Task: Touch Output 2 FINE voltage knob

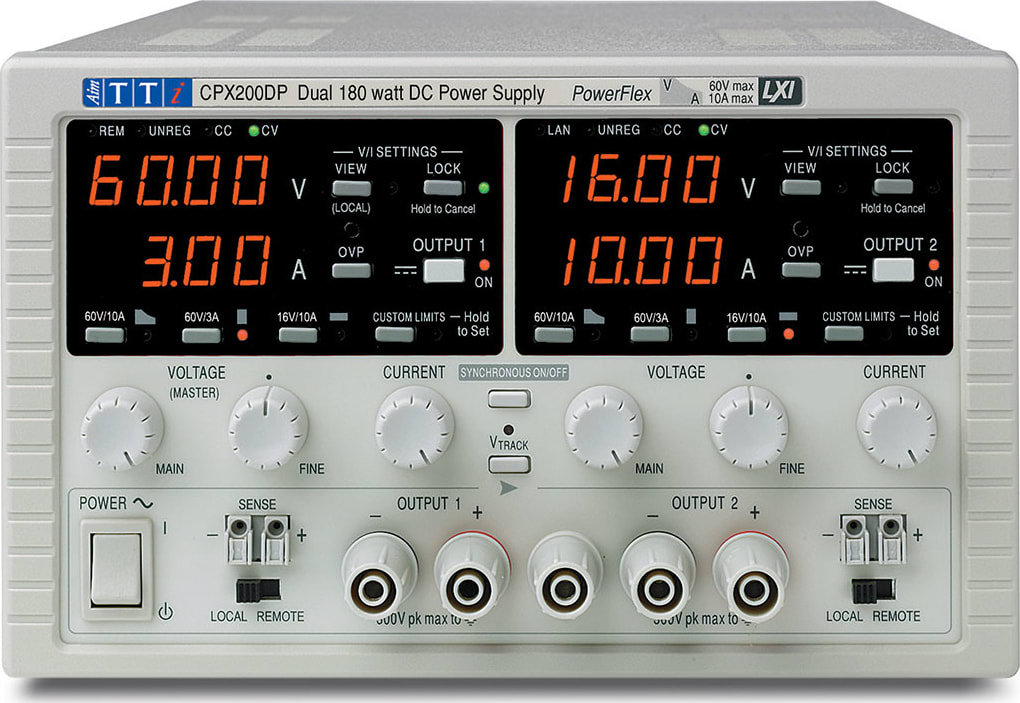Action: coord(749,427)
